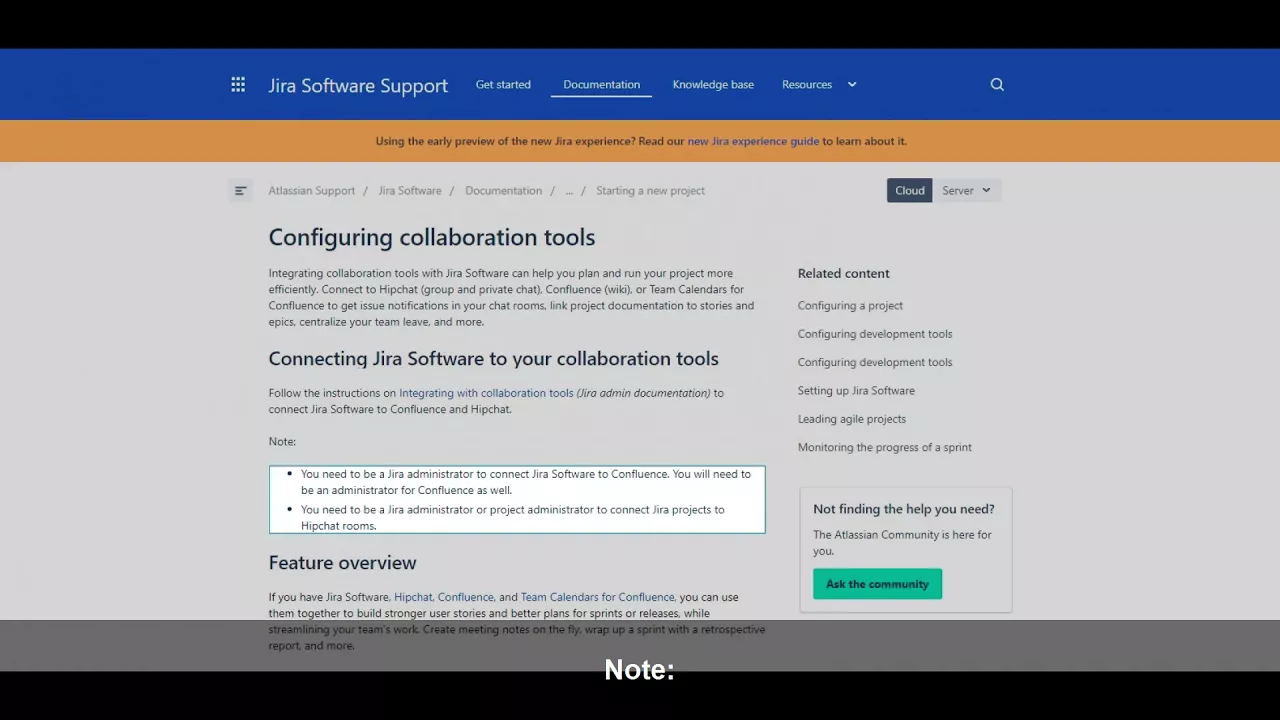Viewport: 1280px width, 720px height.
Task: Click the Related content heading
Action: pos(843,273)
